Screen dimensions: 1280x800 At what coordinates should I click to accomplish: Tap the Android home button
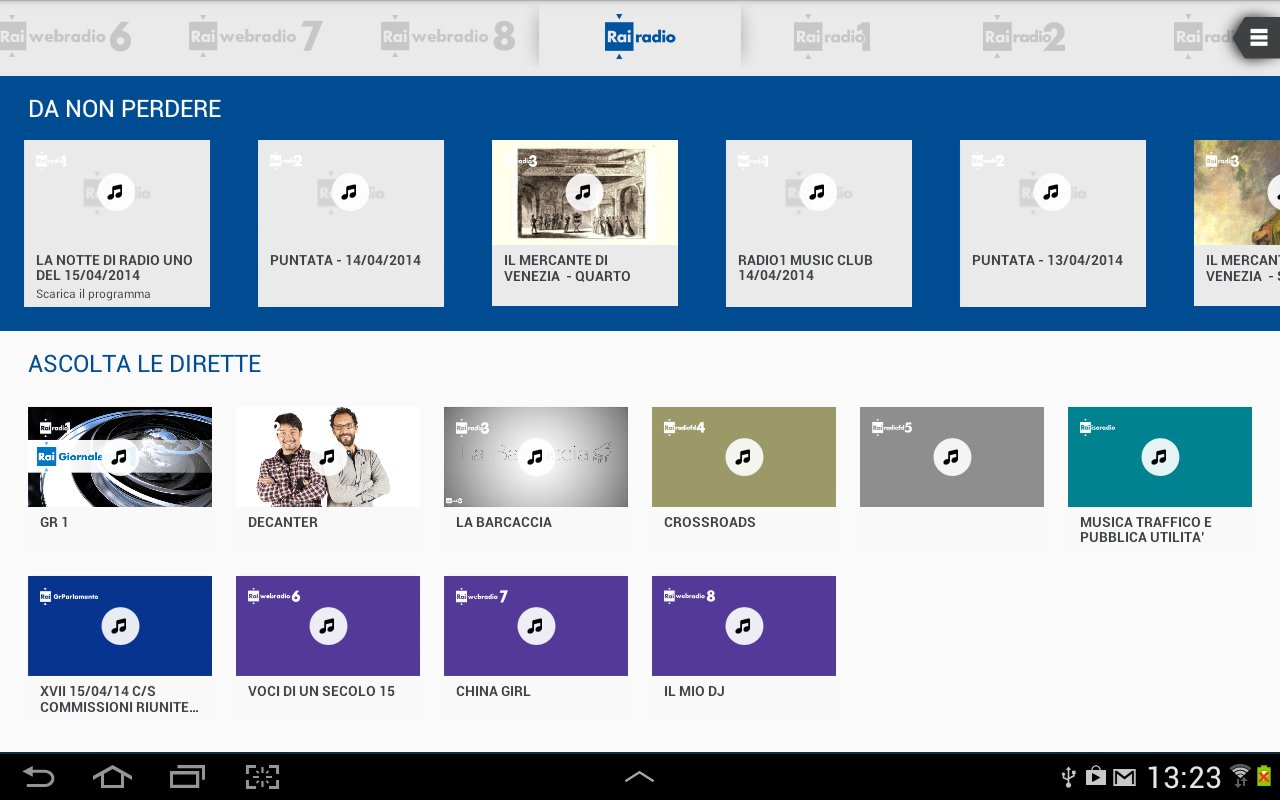click(112, 777)
